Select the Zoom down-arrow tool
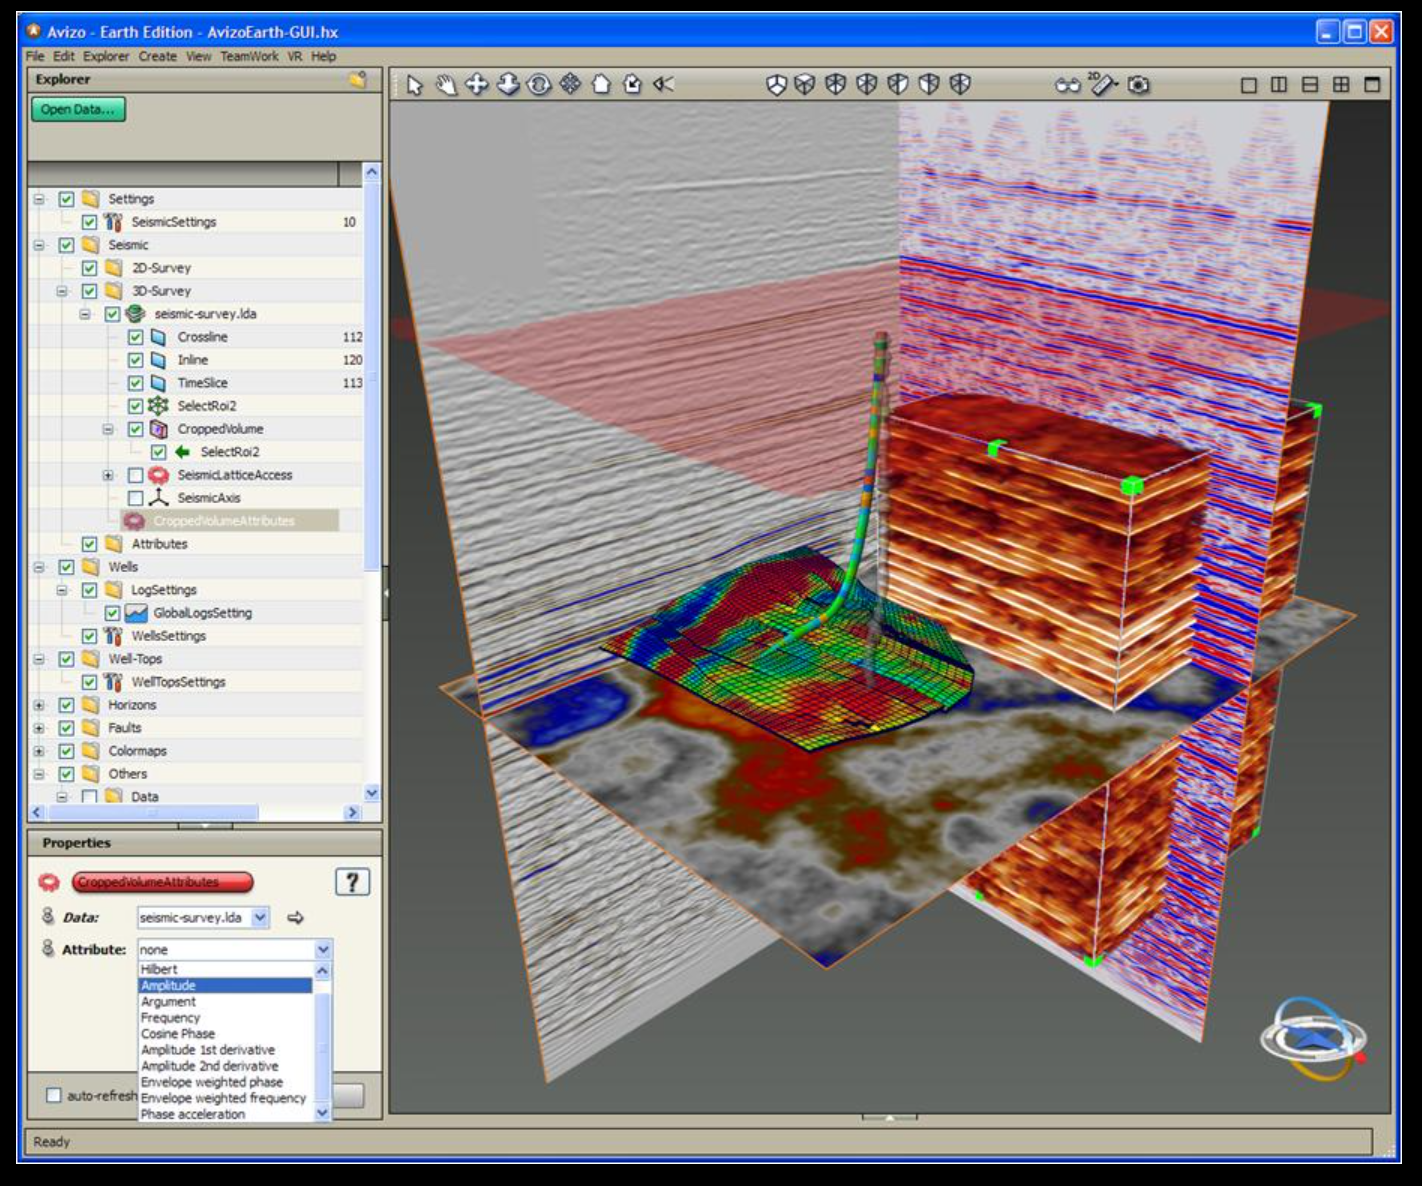 [508, 85]
